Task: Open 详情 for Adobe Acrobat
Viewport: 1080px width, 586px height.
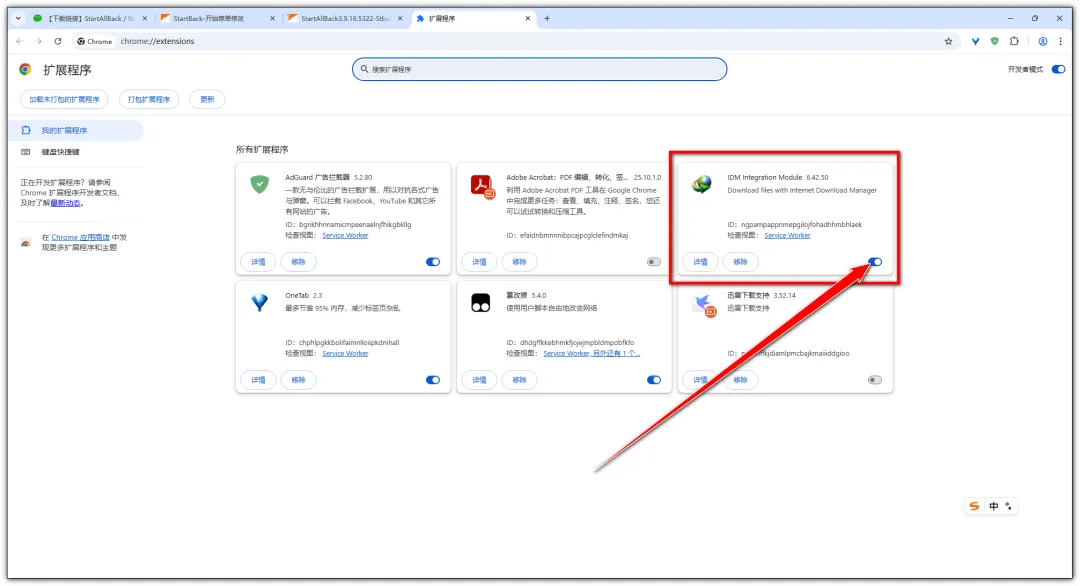Action: click(479, 262)
